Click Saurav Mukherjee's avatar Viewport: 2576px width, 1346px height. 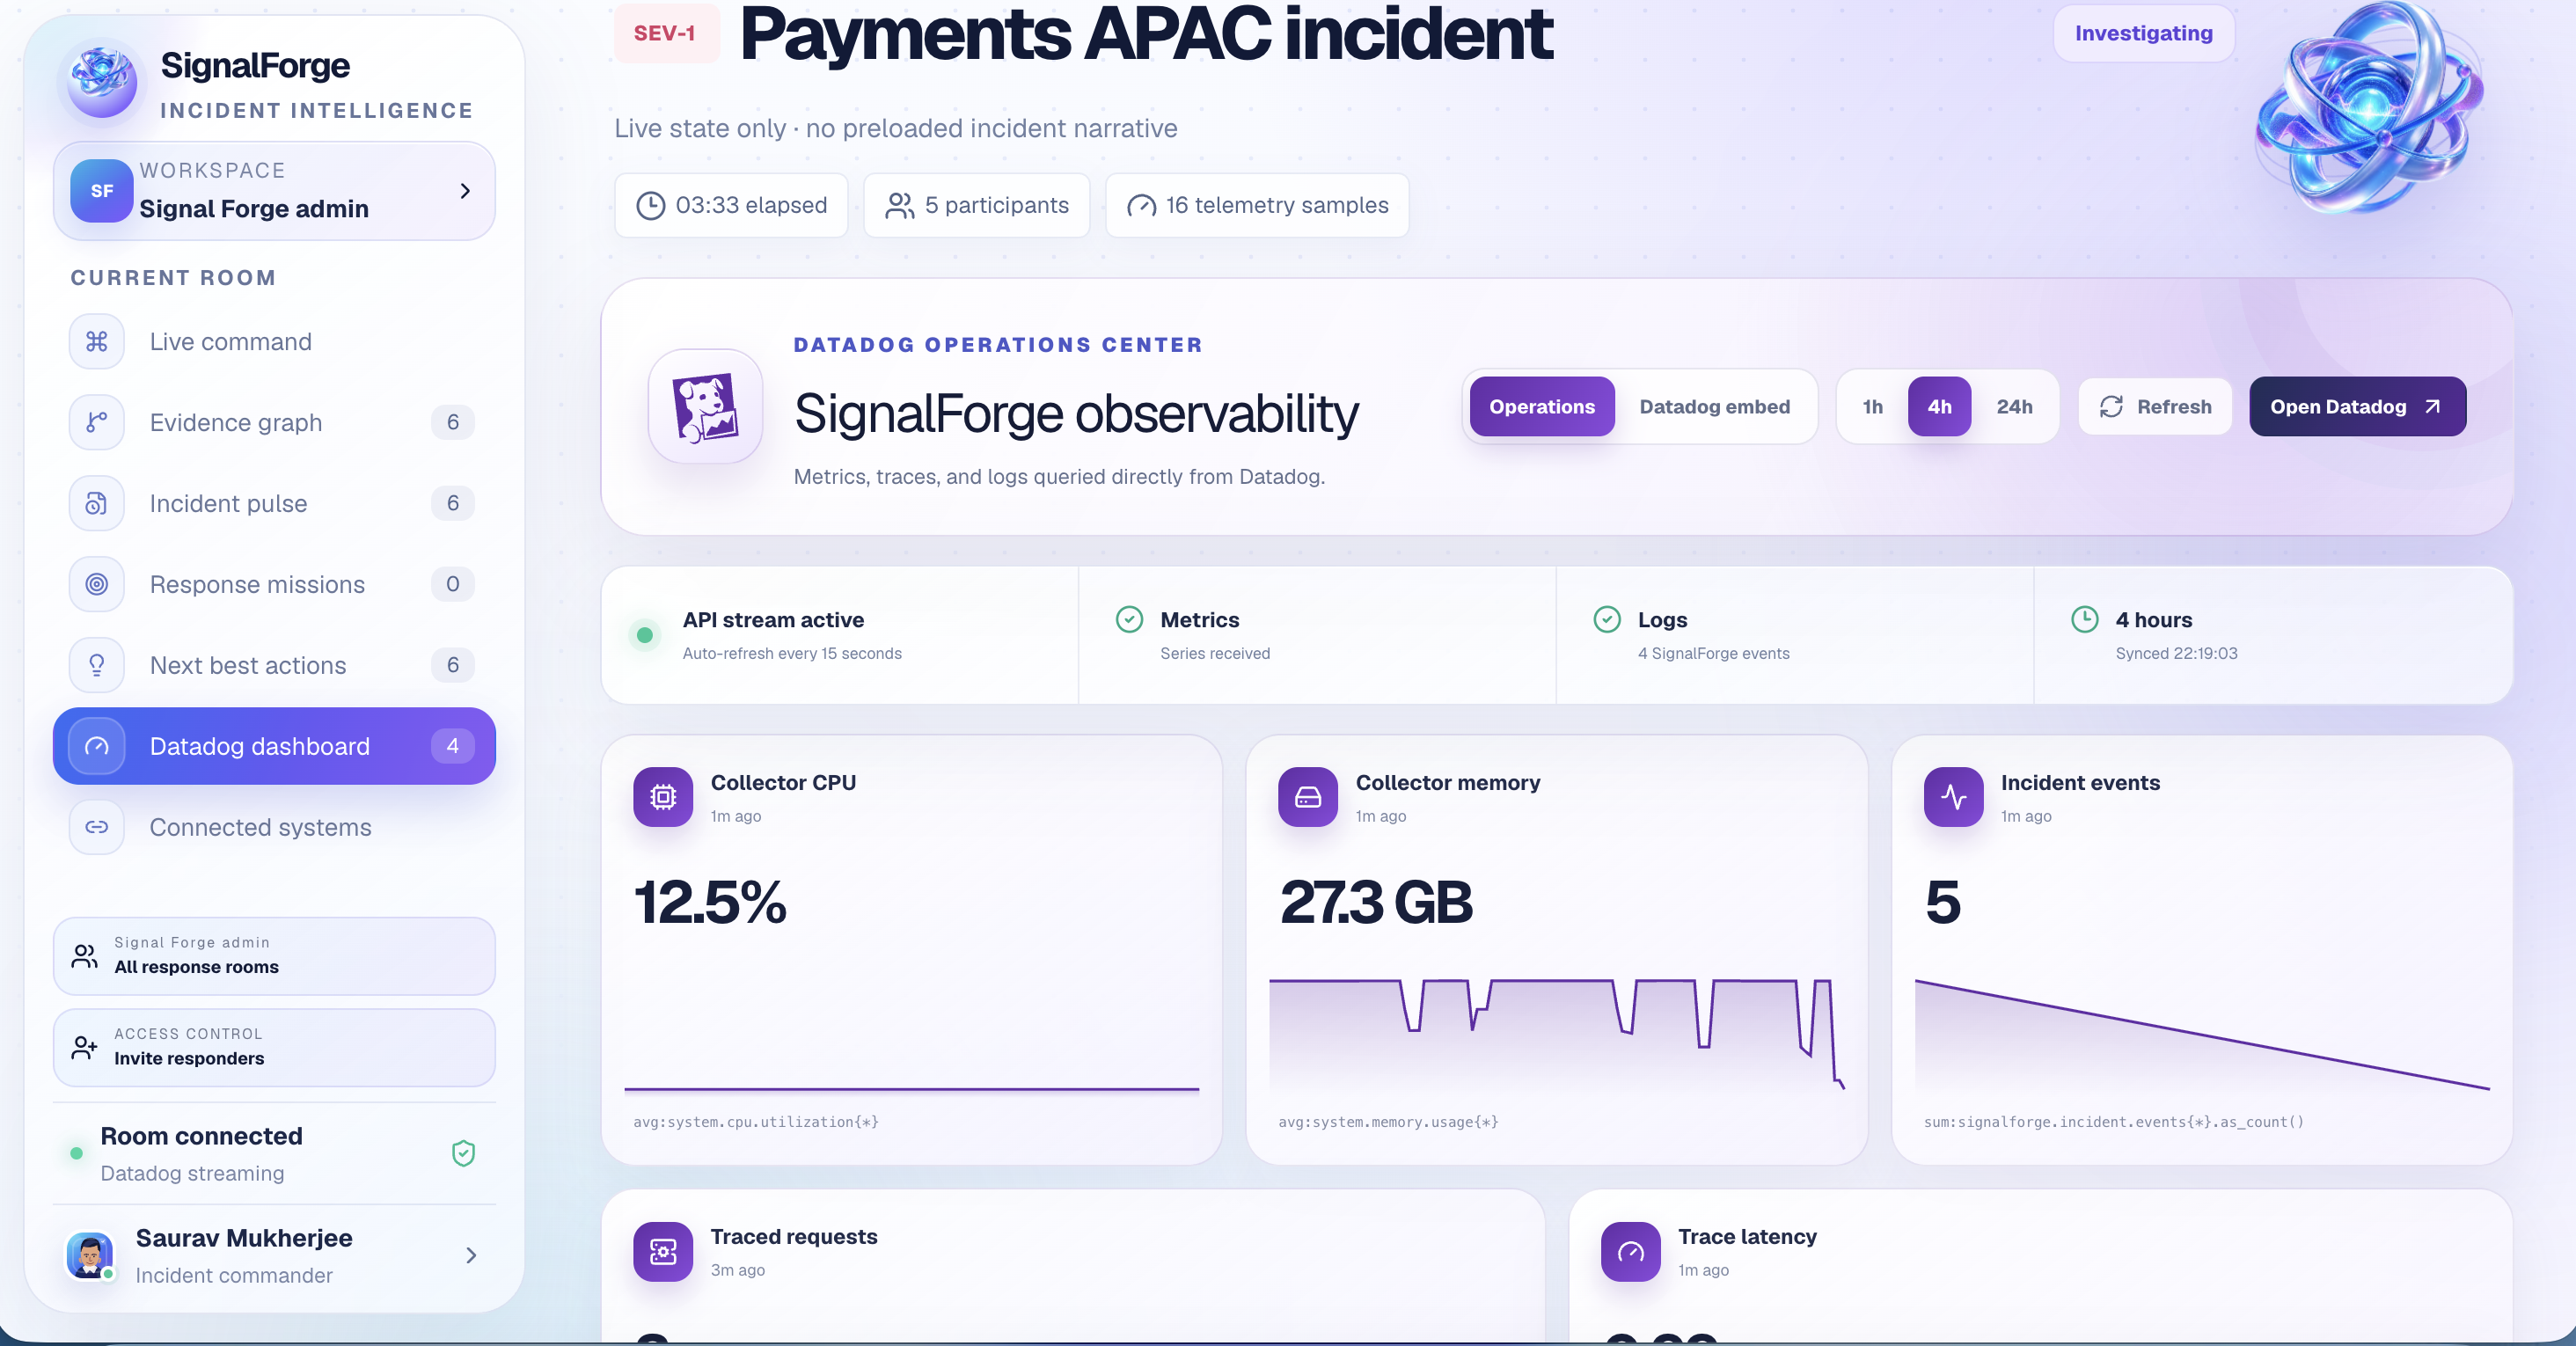click(90, 1255)
